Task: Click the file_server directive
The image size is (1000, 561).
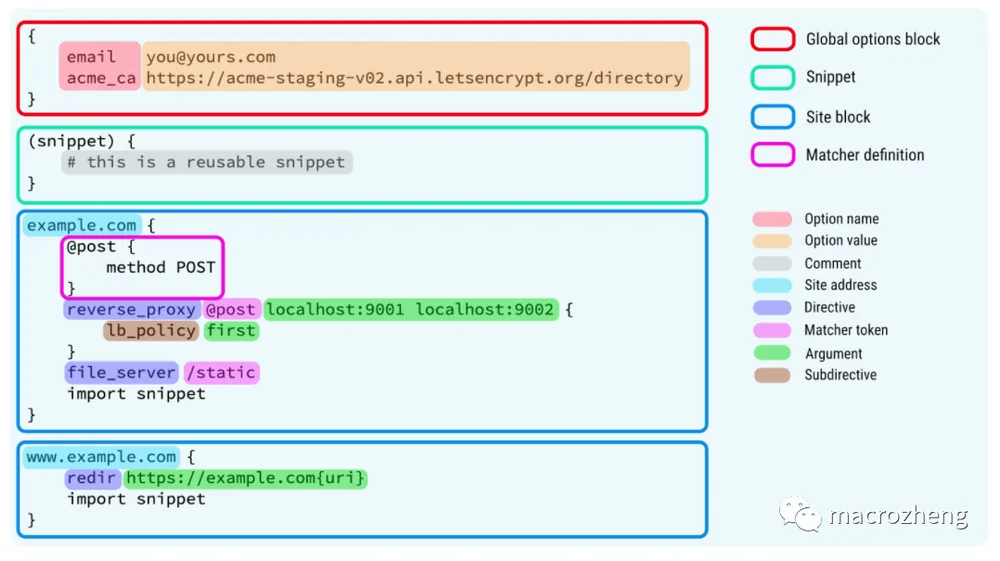Action: (x=121, y=373)
